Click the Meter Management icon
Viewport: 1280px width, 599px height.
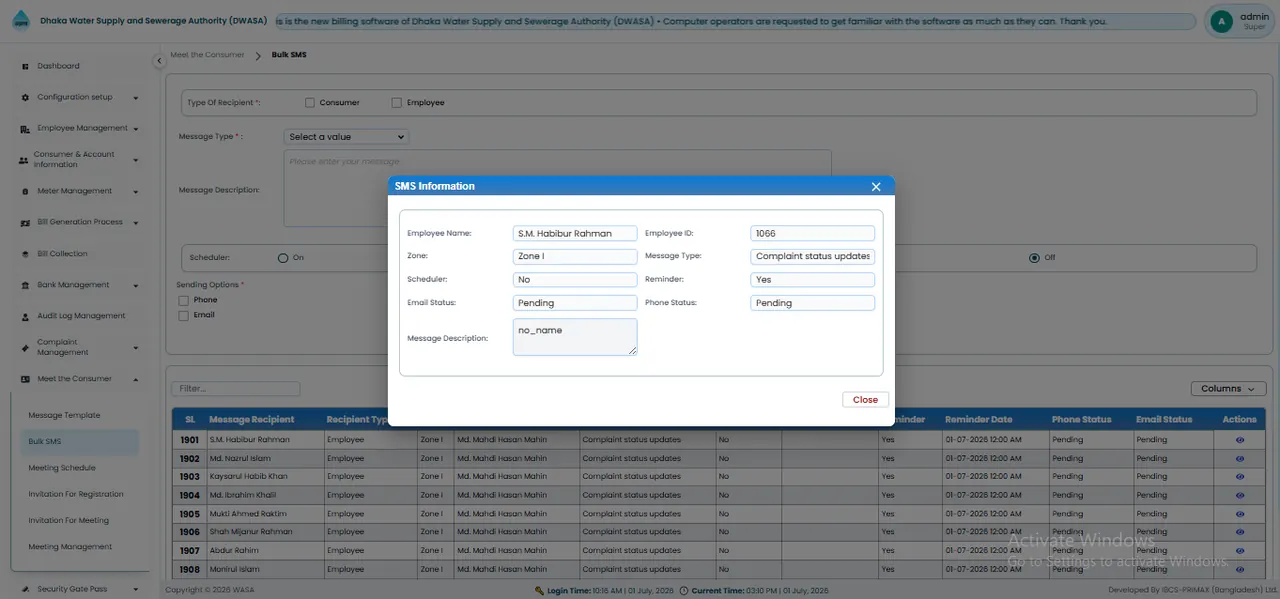(x=25, y=191)
